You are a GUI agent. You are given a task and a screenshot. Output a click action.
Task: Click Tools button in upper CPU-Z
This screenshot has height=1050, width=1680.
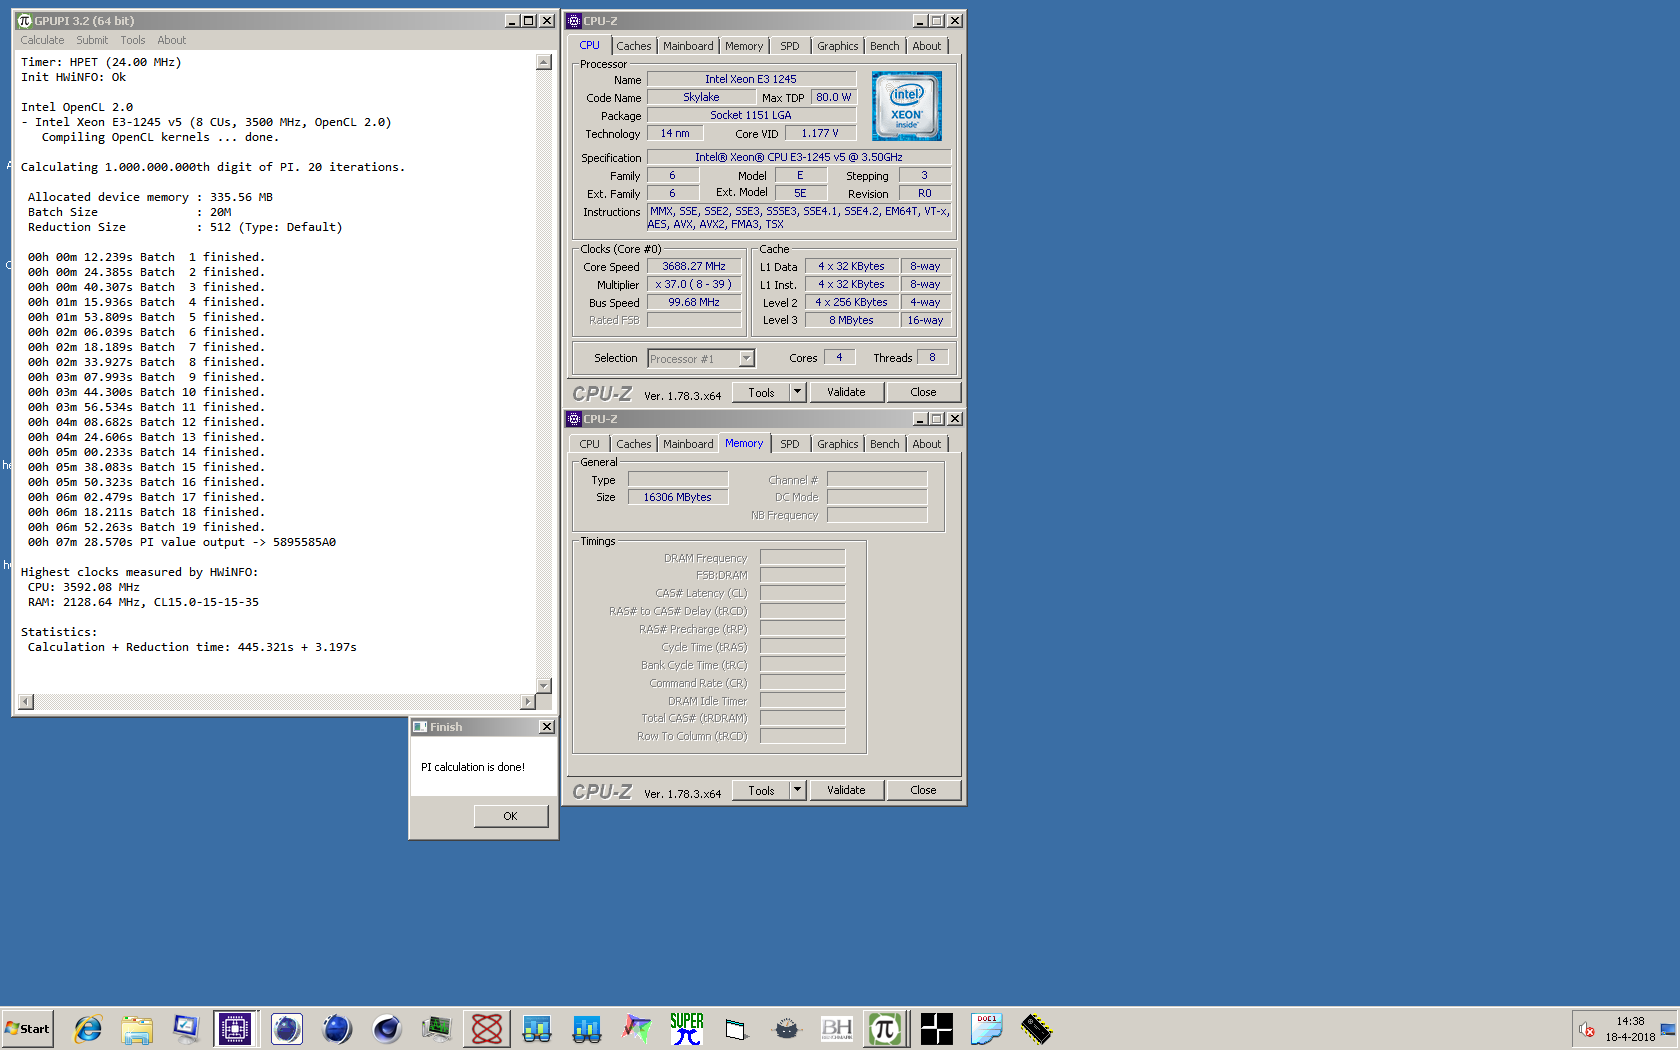[x=762, y=392]
